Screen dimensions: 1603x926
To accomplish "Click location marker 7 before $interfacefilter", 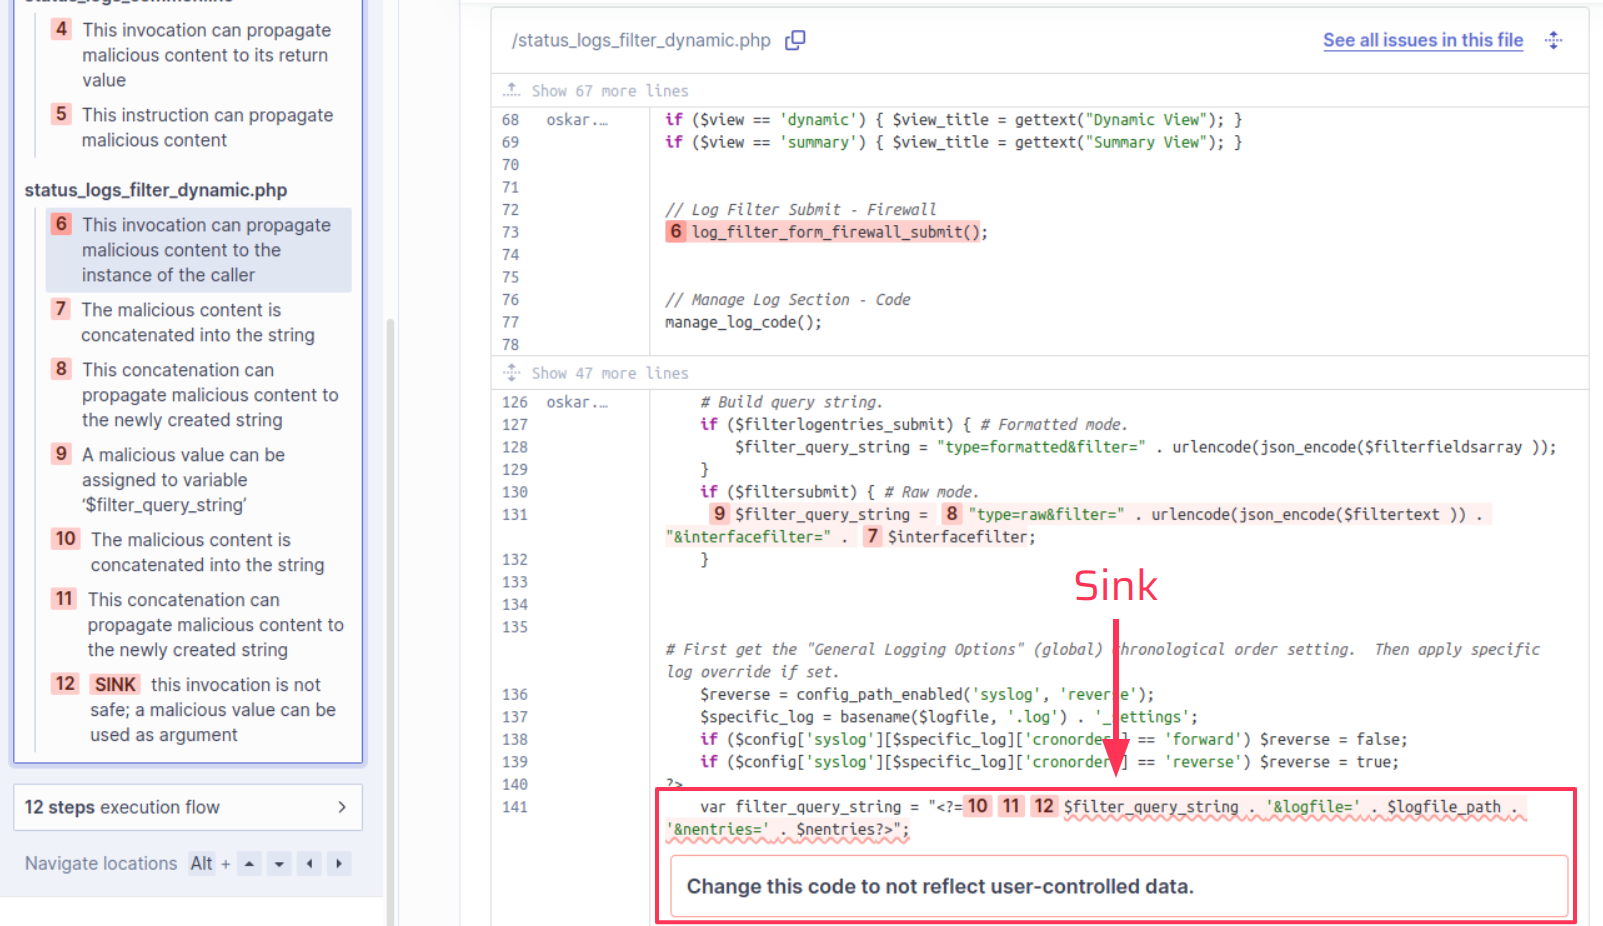I will pos(872,537).
